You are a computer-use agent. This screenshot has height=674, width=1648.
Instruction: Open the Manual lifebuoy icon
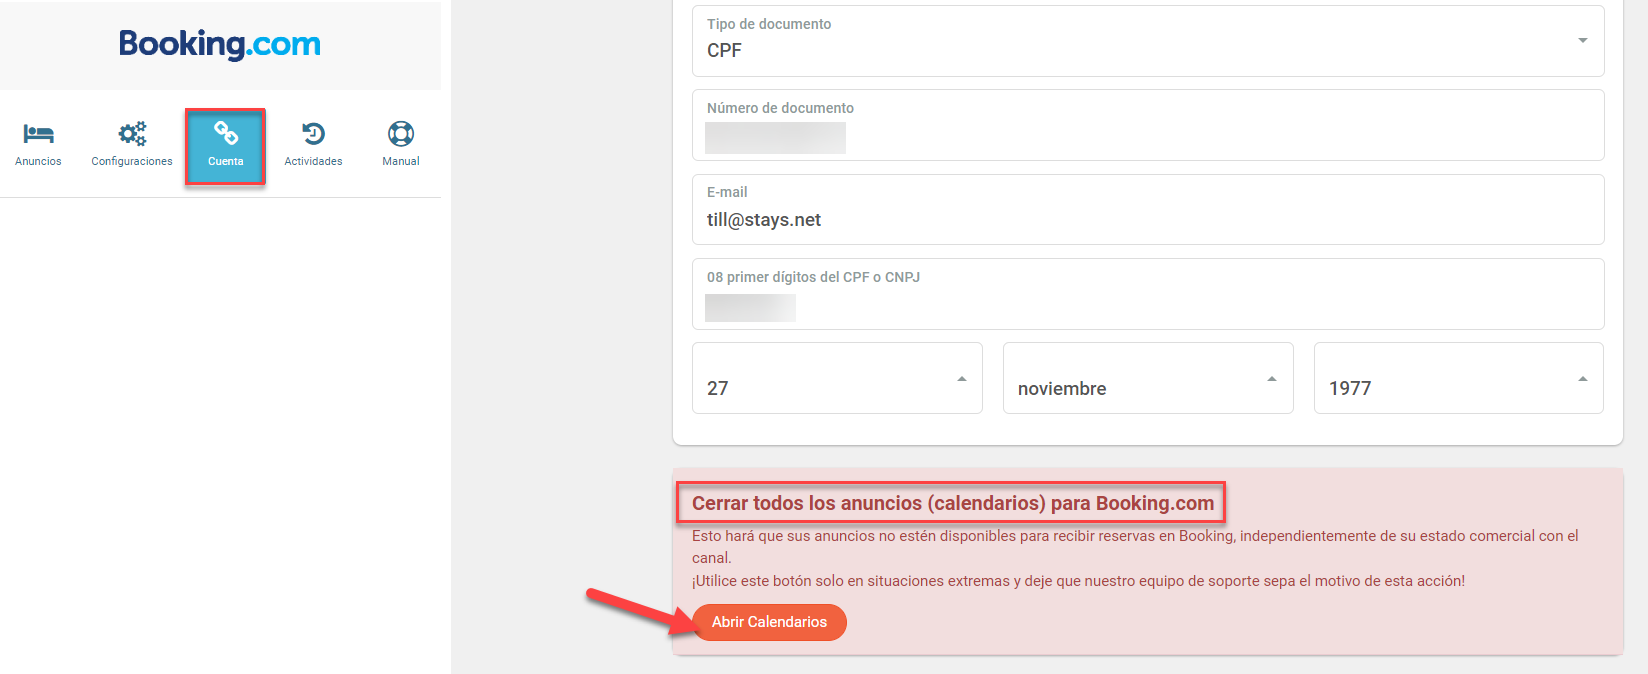(401, 134)
